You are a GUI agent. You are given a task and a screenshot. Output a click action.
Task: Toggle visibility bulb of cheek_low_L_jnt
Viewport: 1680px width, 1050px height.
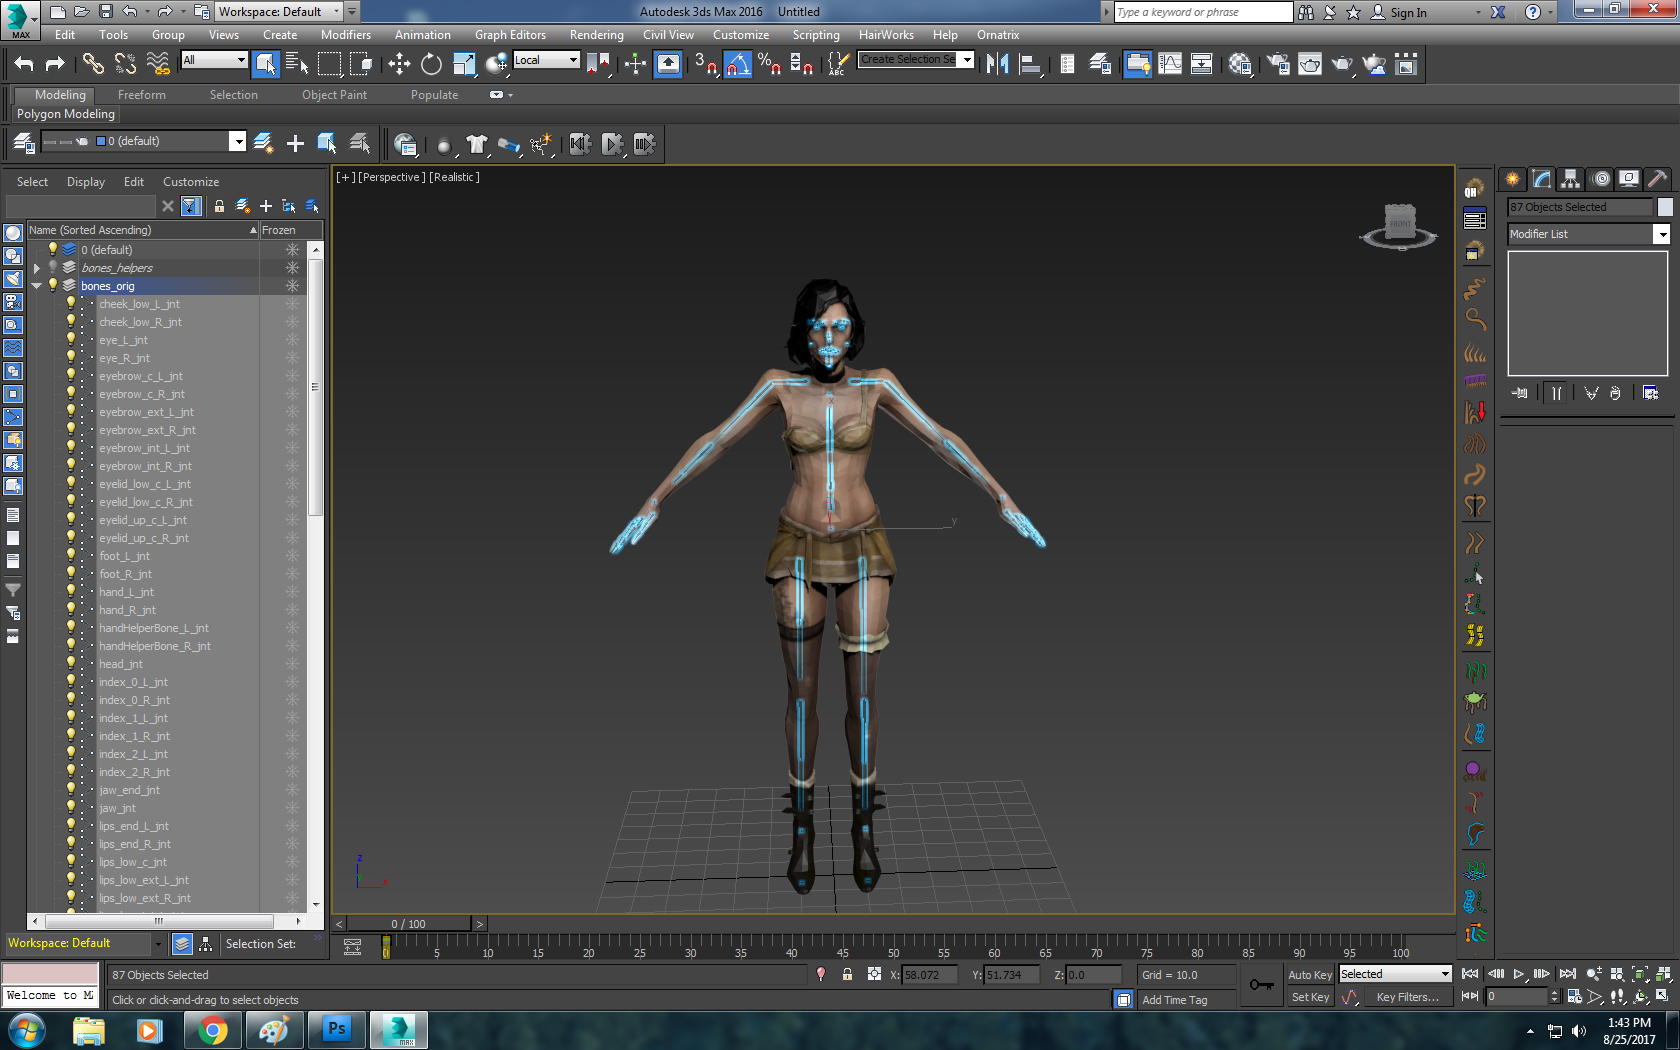click(70, 303)
